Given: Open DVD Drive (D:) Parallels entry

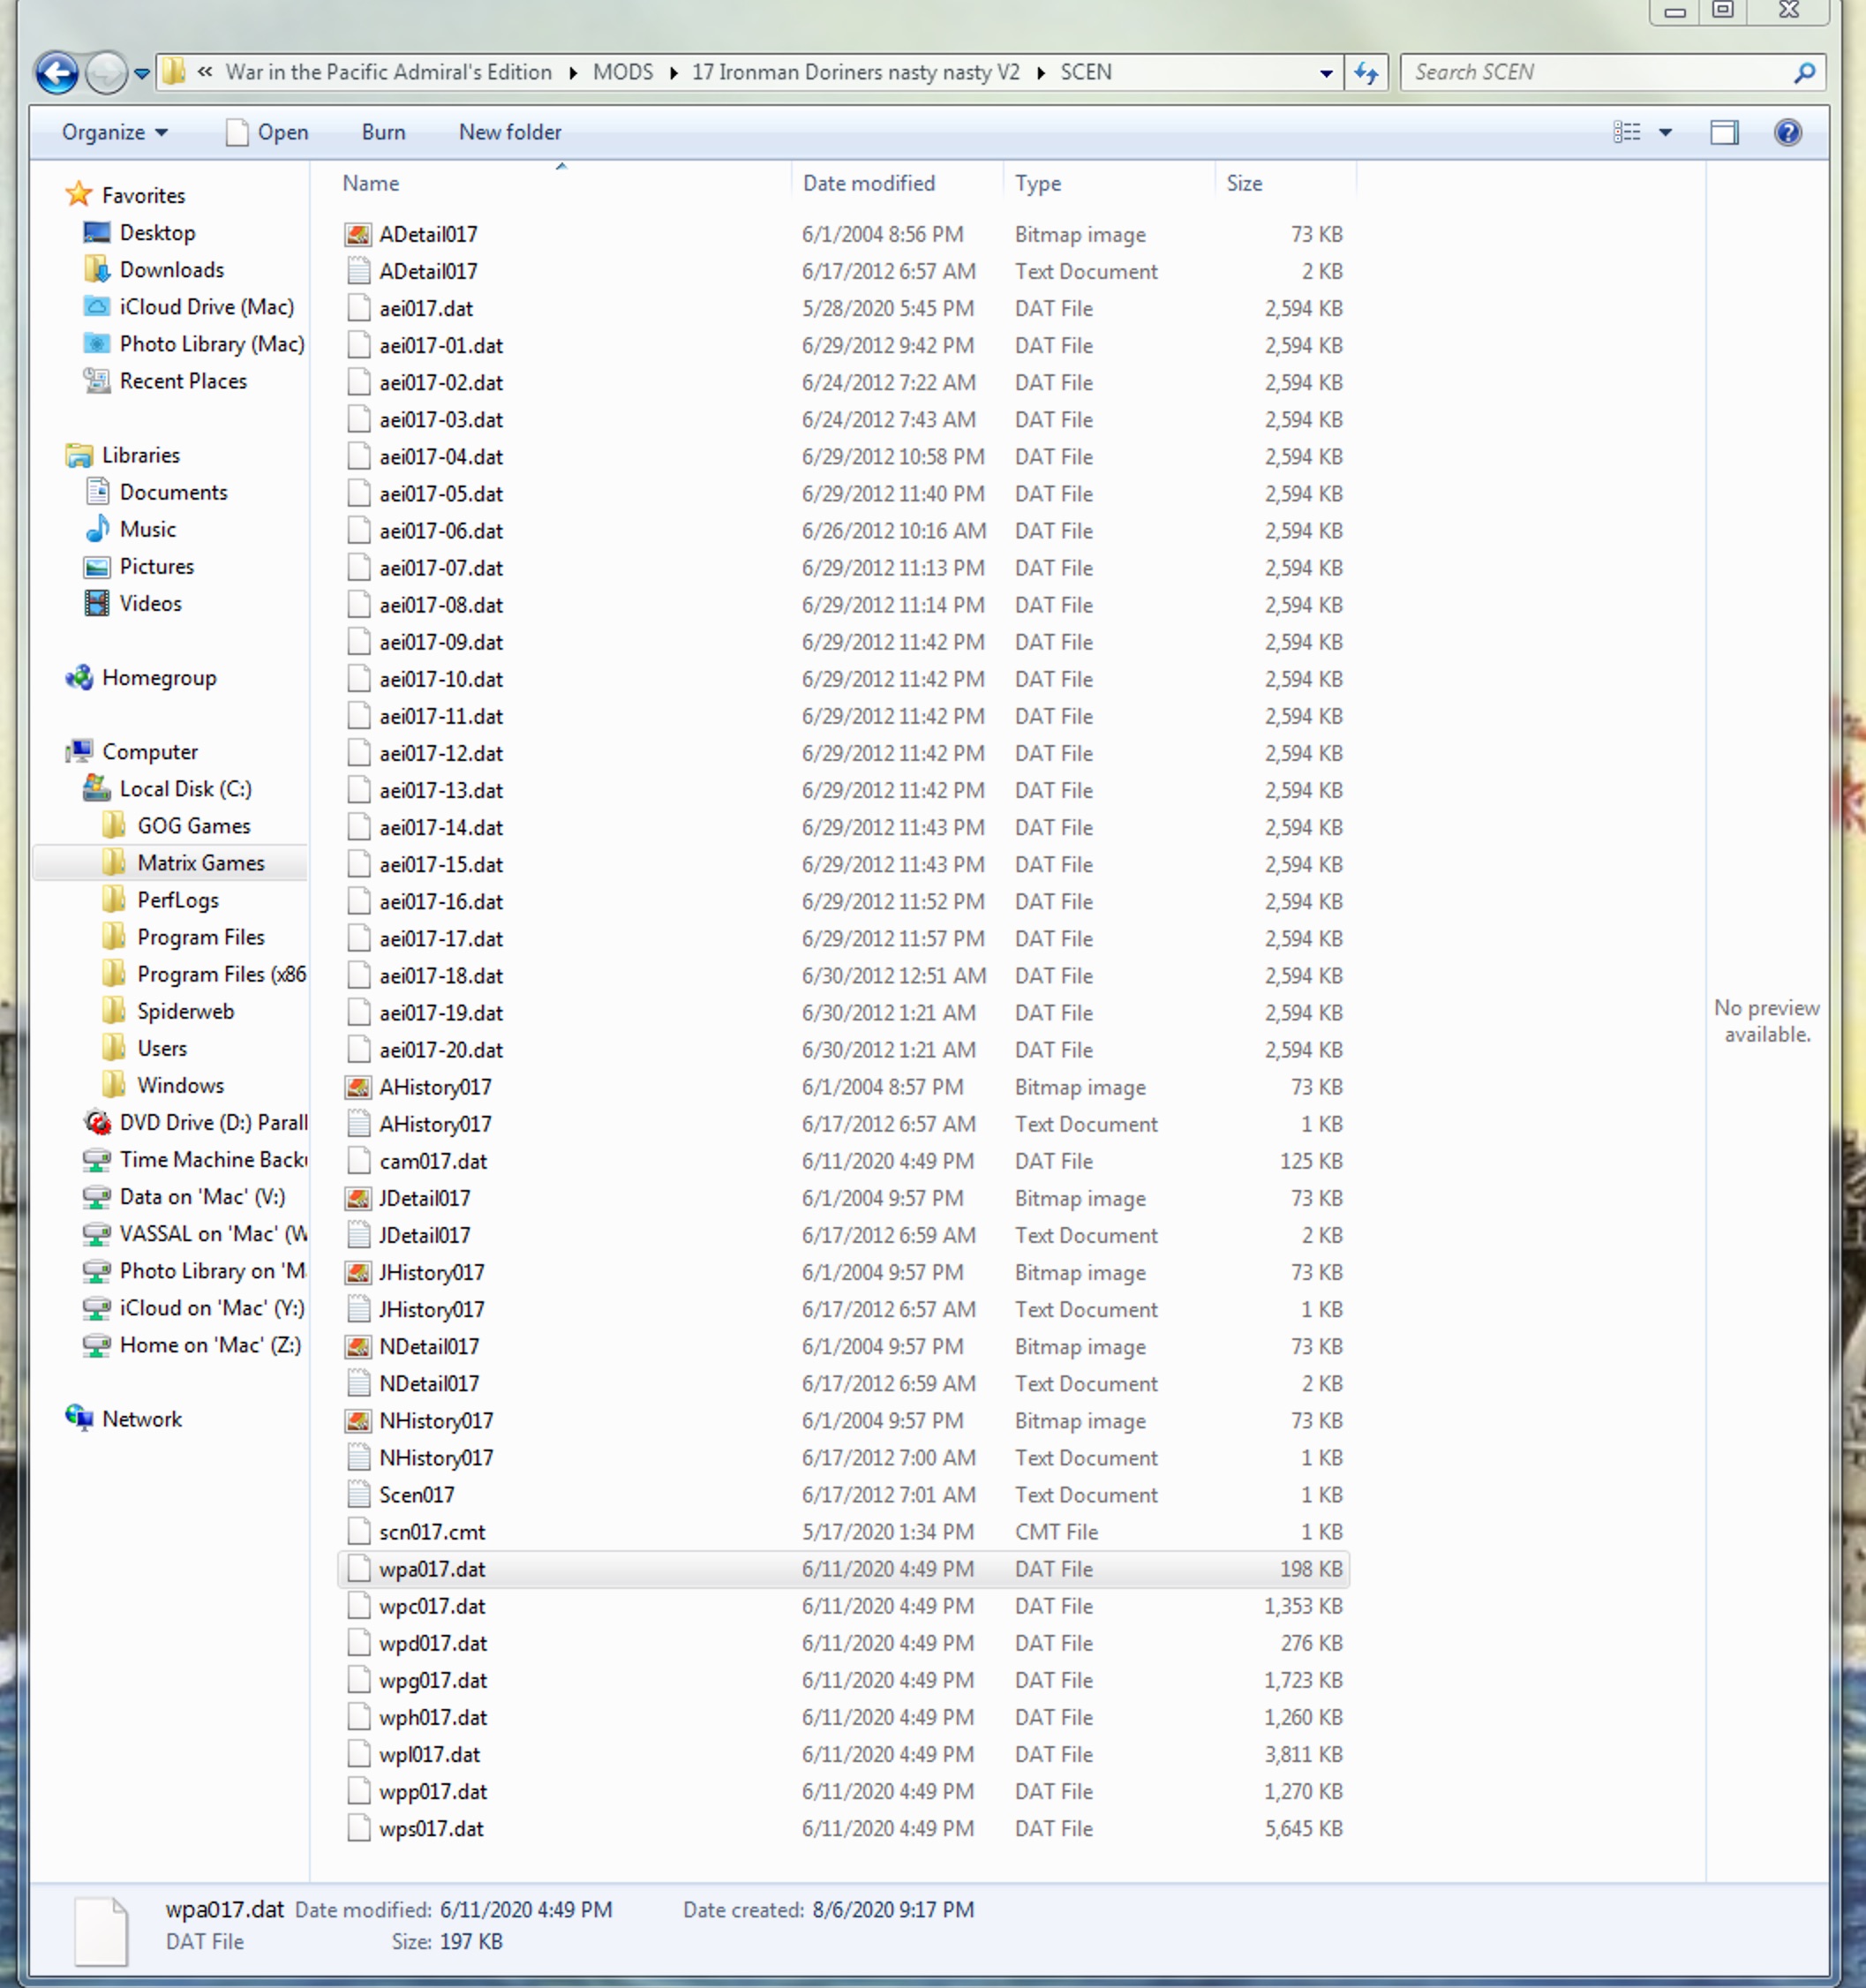Looking at the screenshot, I should [213, 1122].
